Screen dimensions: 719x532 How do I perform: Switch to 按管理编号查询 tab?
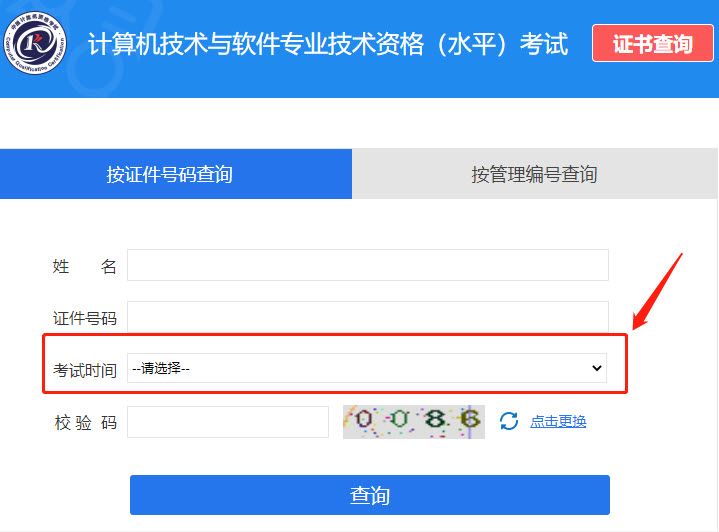coord(535,174)
